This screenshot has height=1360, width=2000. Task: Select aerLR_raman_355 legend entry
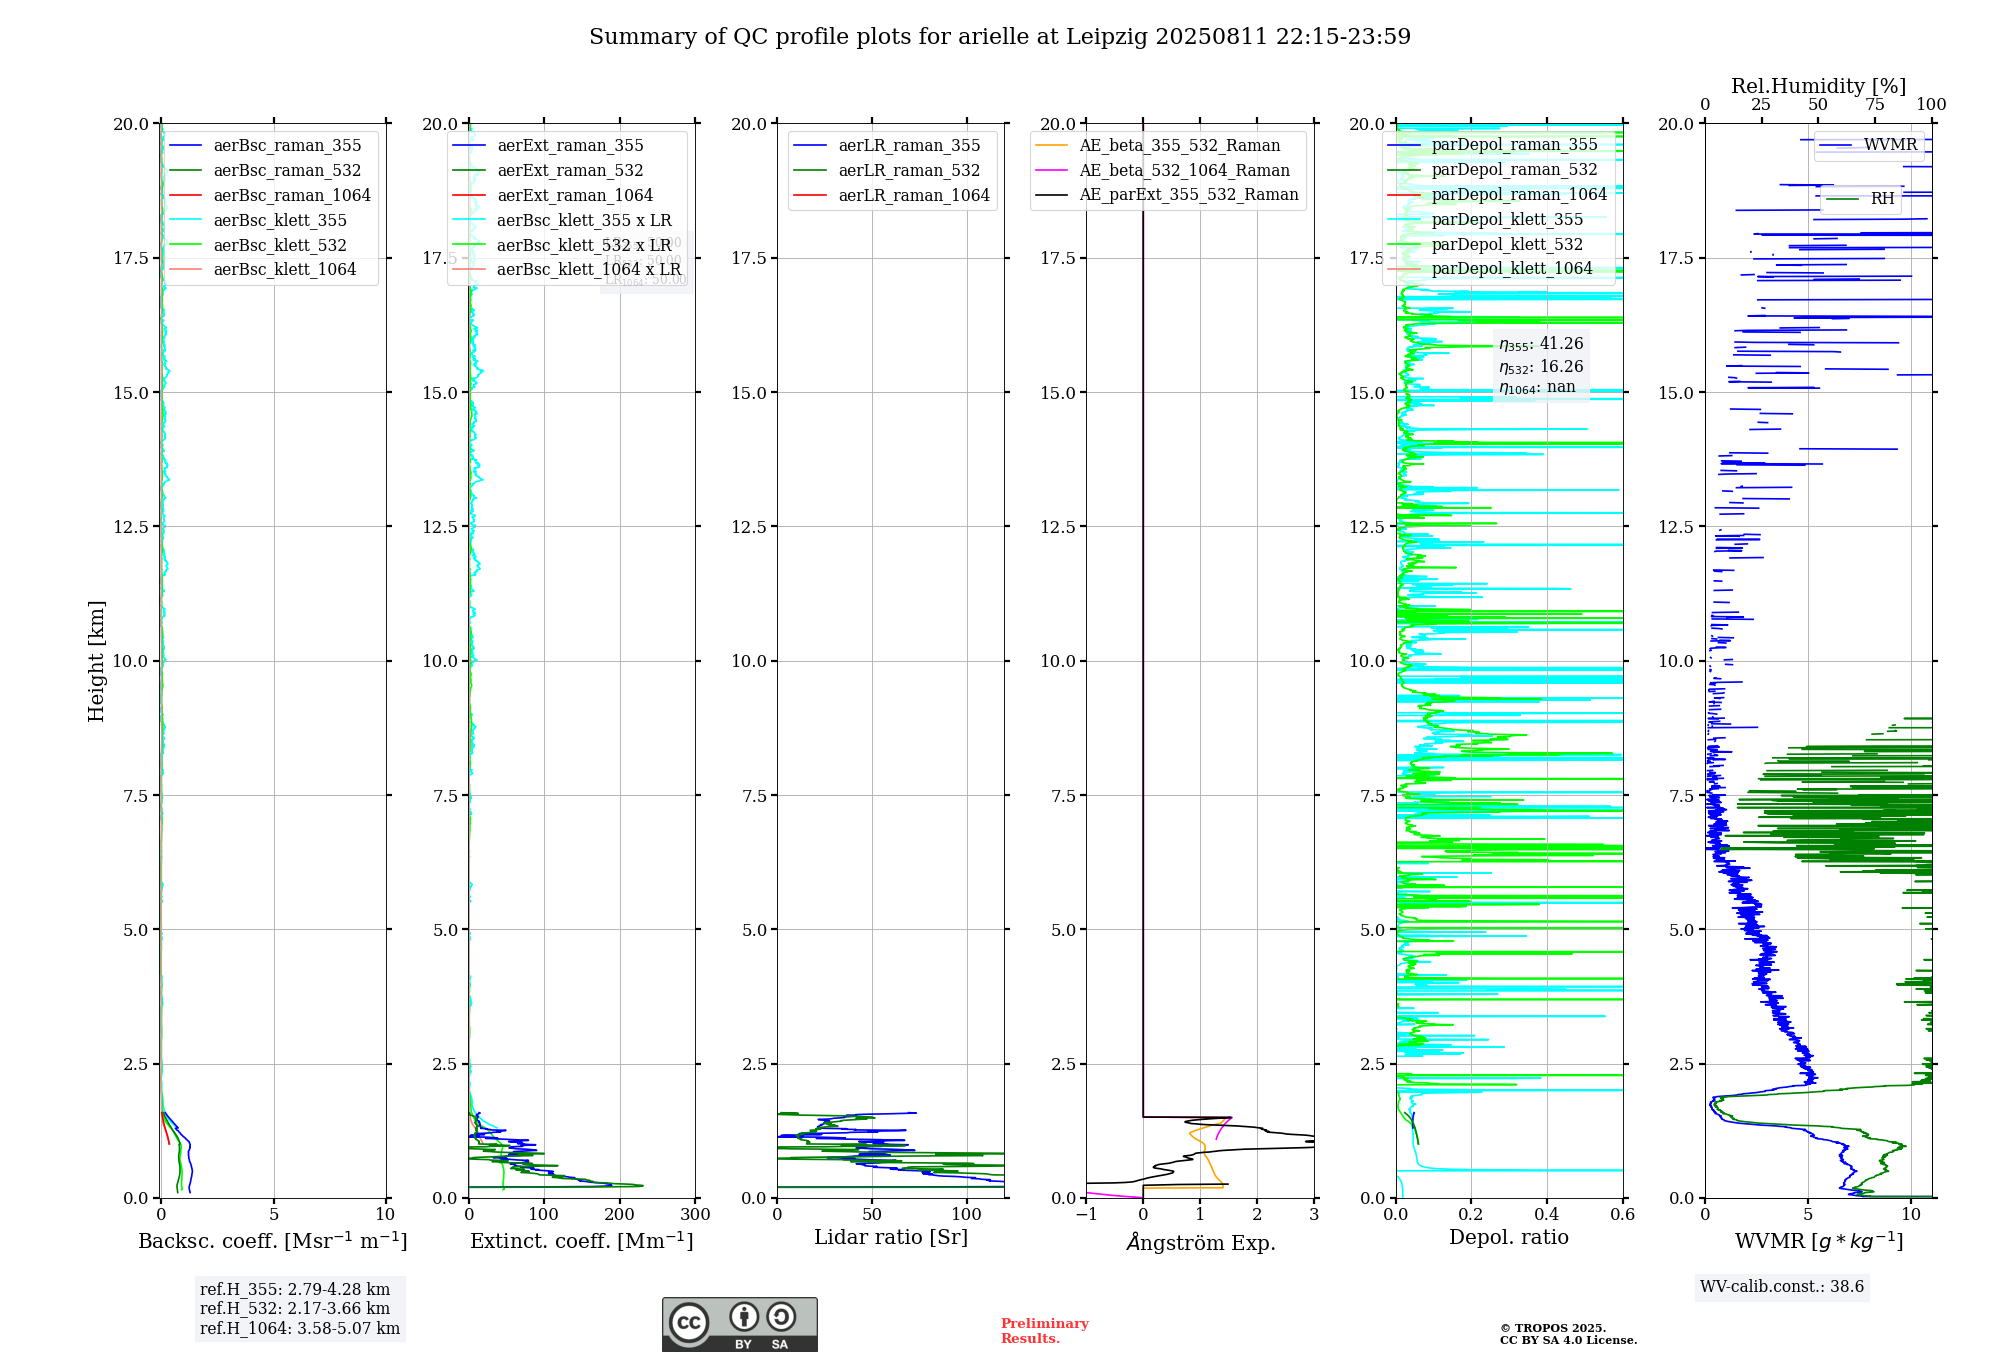(x=888, y=146)
